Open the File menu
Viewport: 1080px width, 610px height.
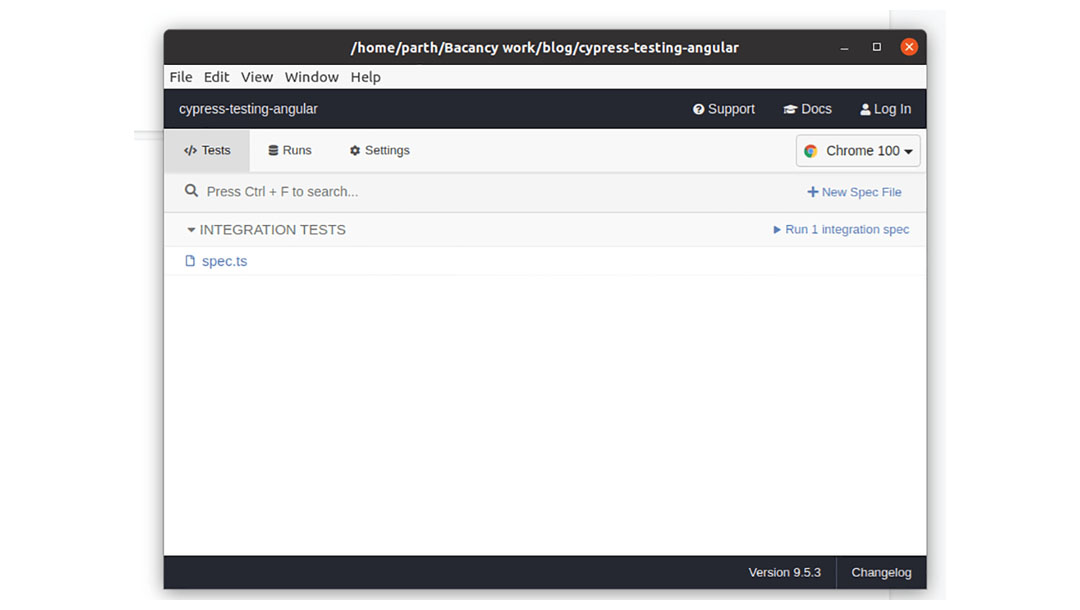[x=181, y=77]
